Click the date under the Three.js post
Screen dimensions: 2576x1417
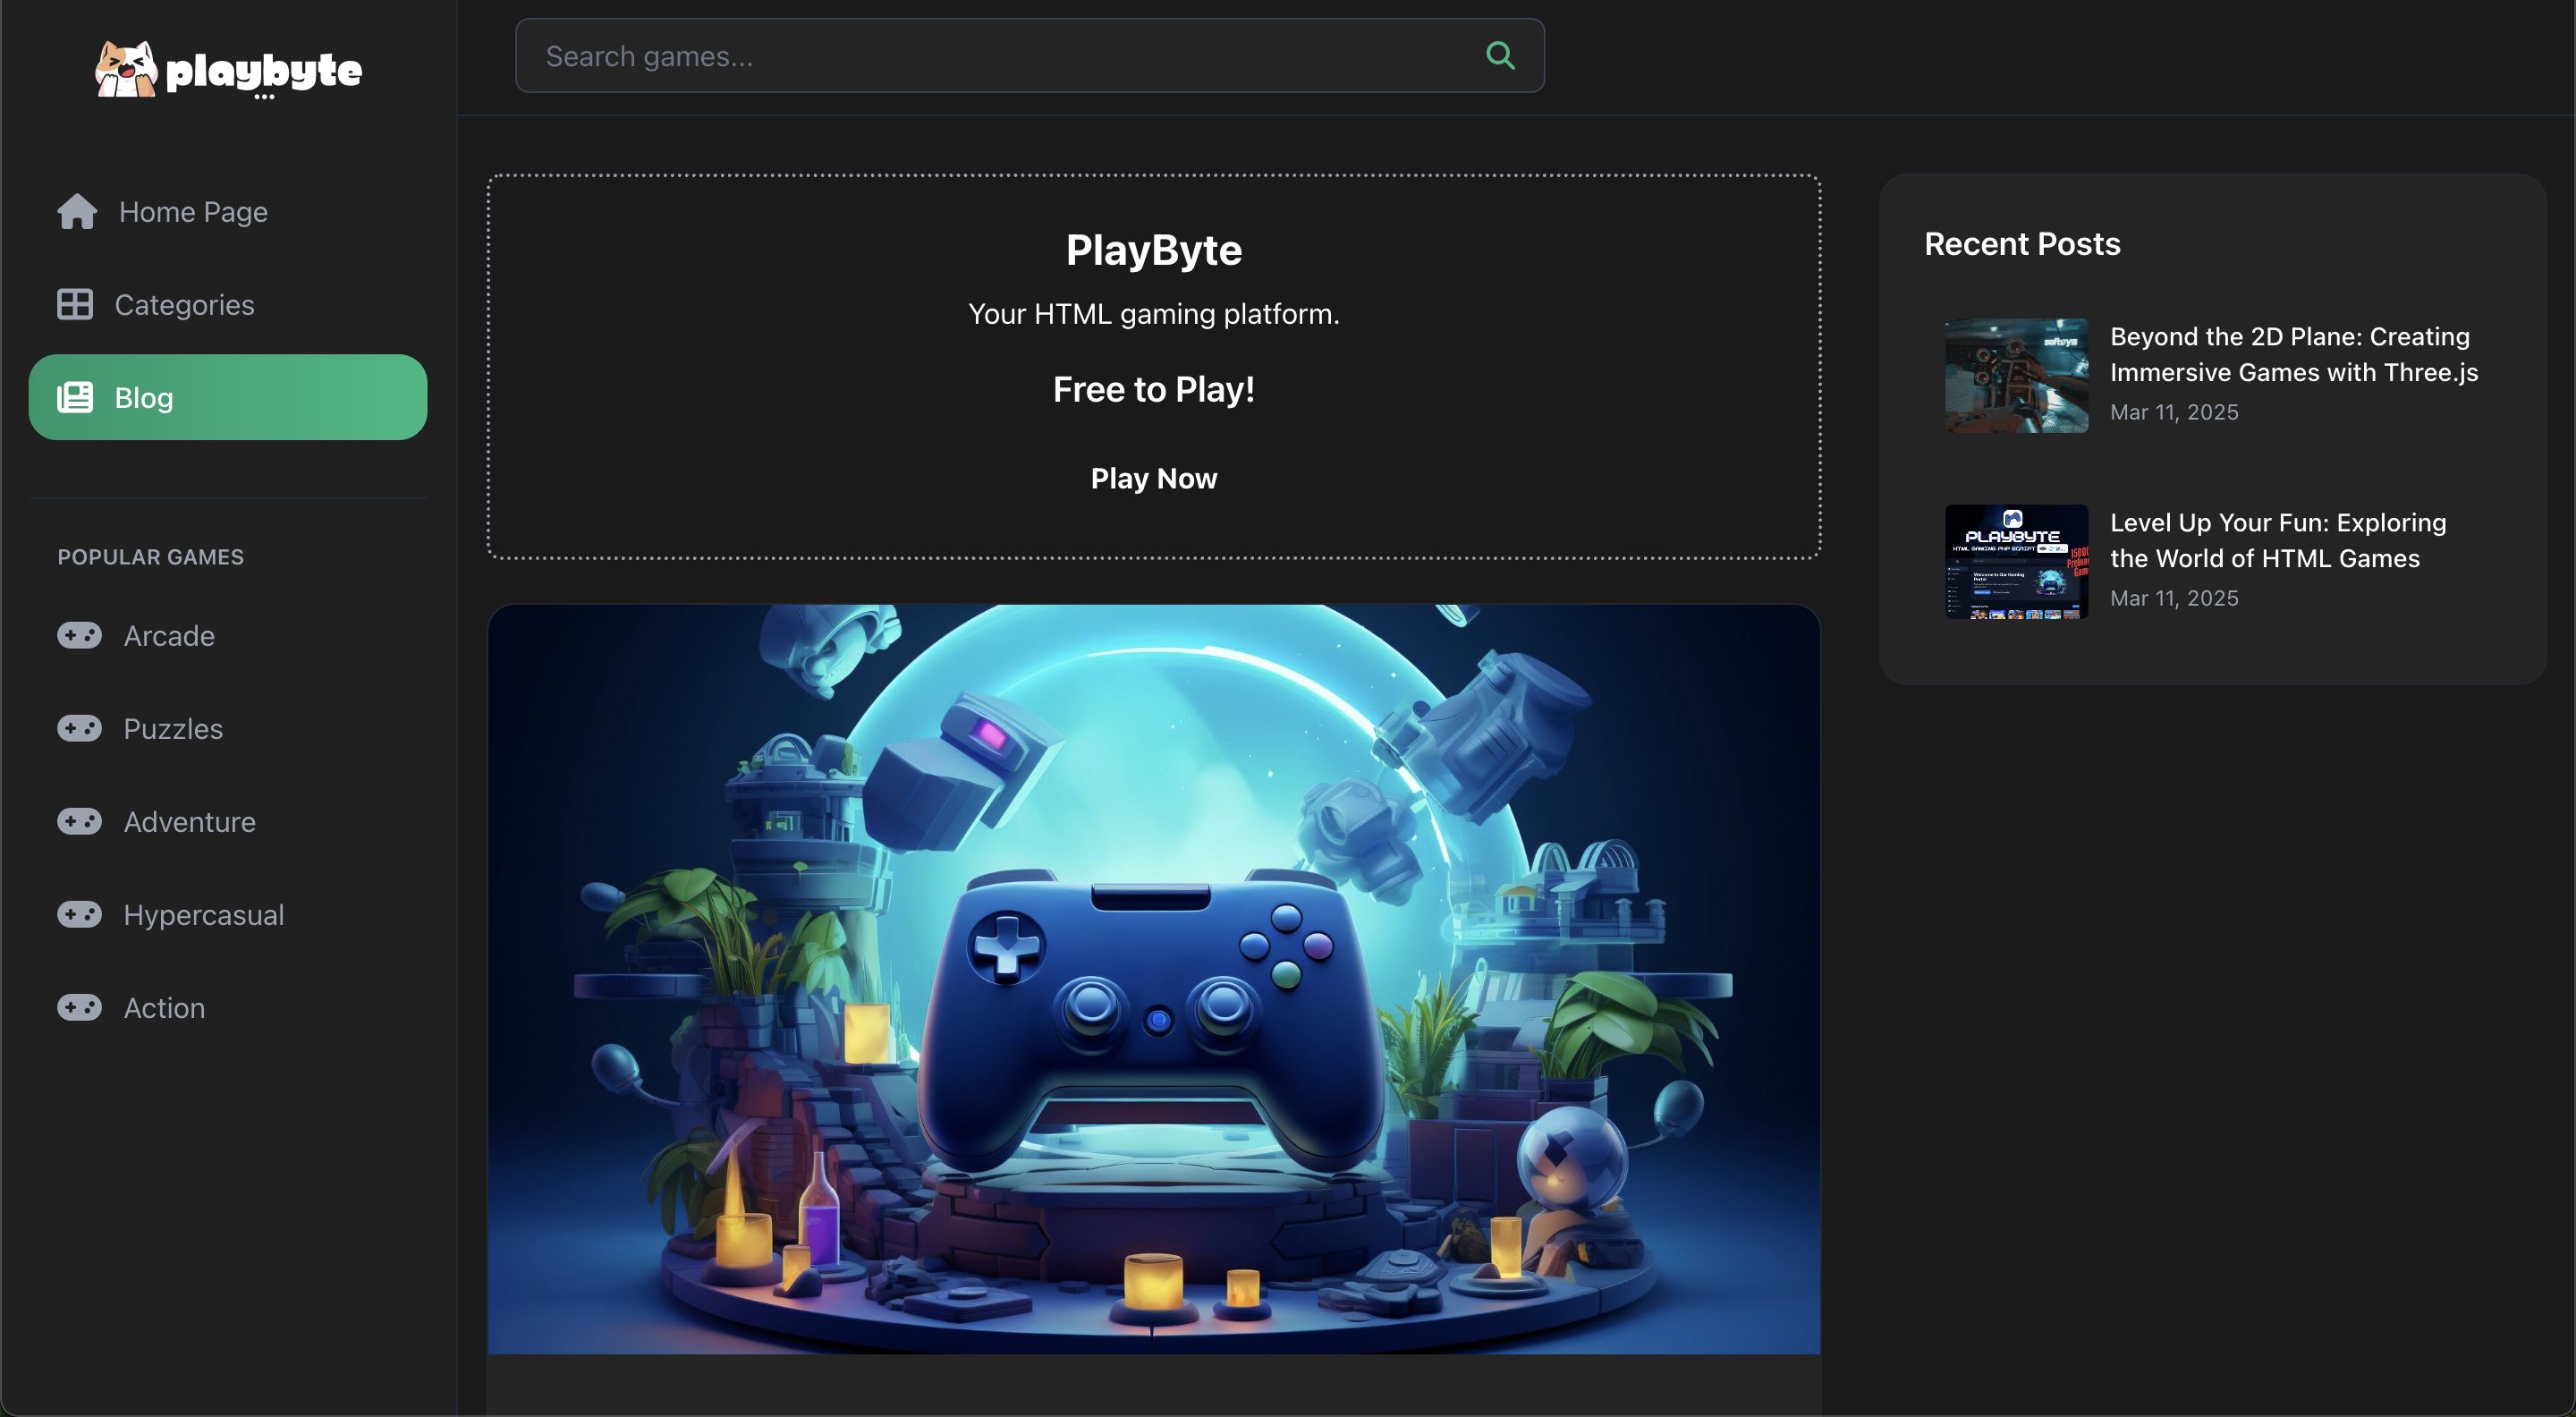pos(2174,412)
